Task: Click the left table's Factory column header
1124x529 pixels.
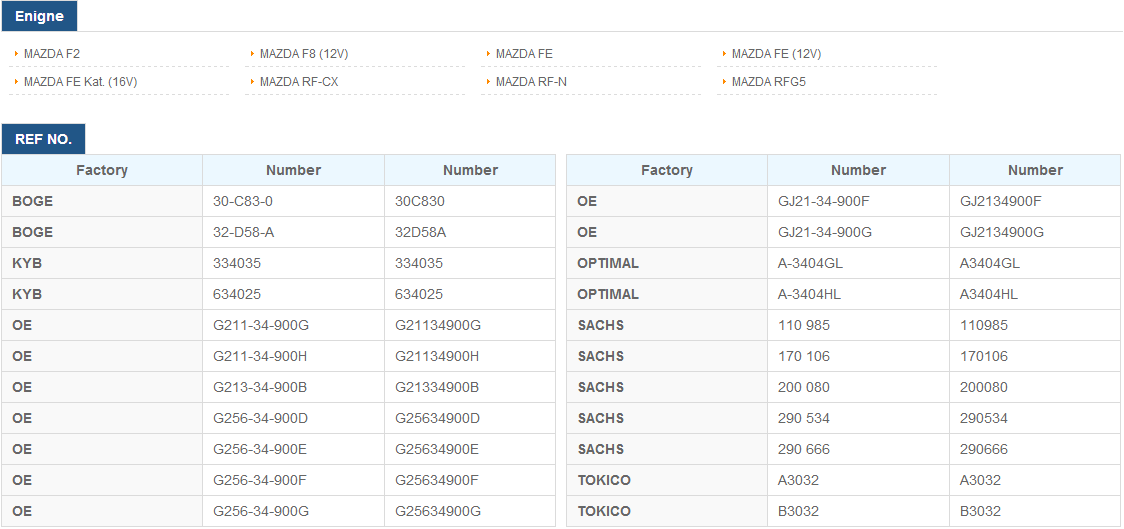Action: (x=102, y=171)
